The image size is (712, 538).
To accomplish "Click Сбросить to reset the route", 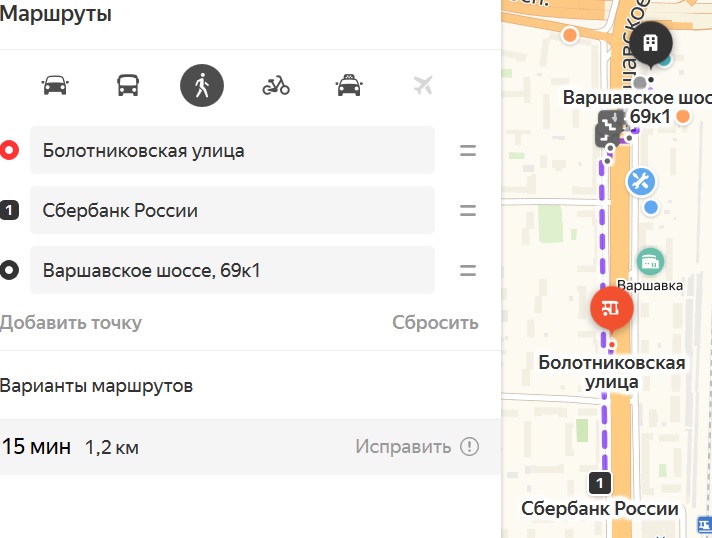I will pos(435,323).
